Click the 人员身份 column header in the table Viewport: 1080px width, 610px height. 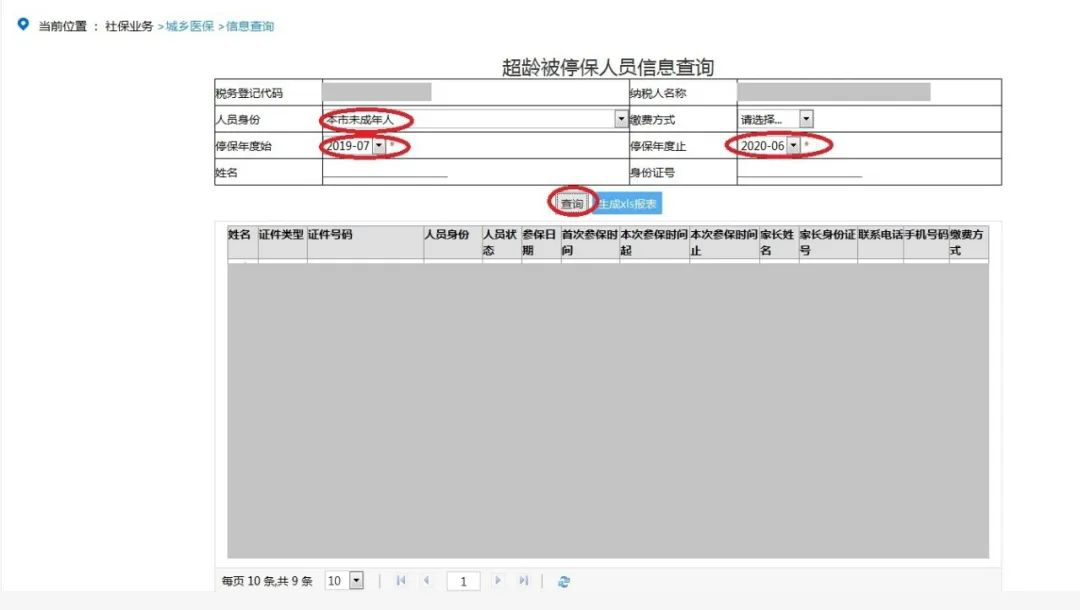pyautogui.click(x=453, y=242)
